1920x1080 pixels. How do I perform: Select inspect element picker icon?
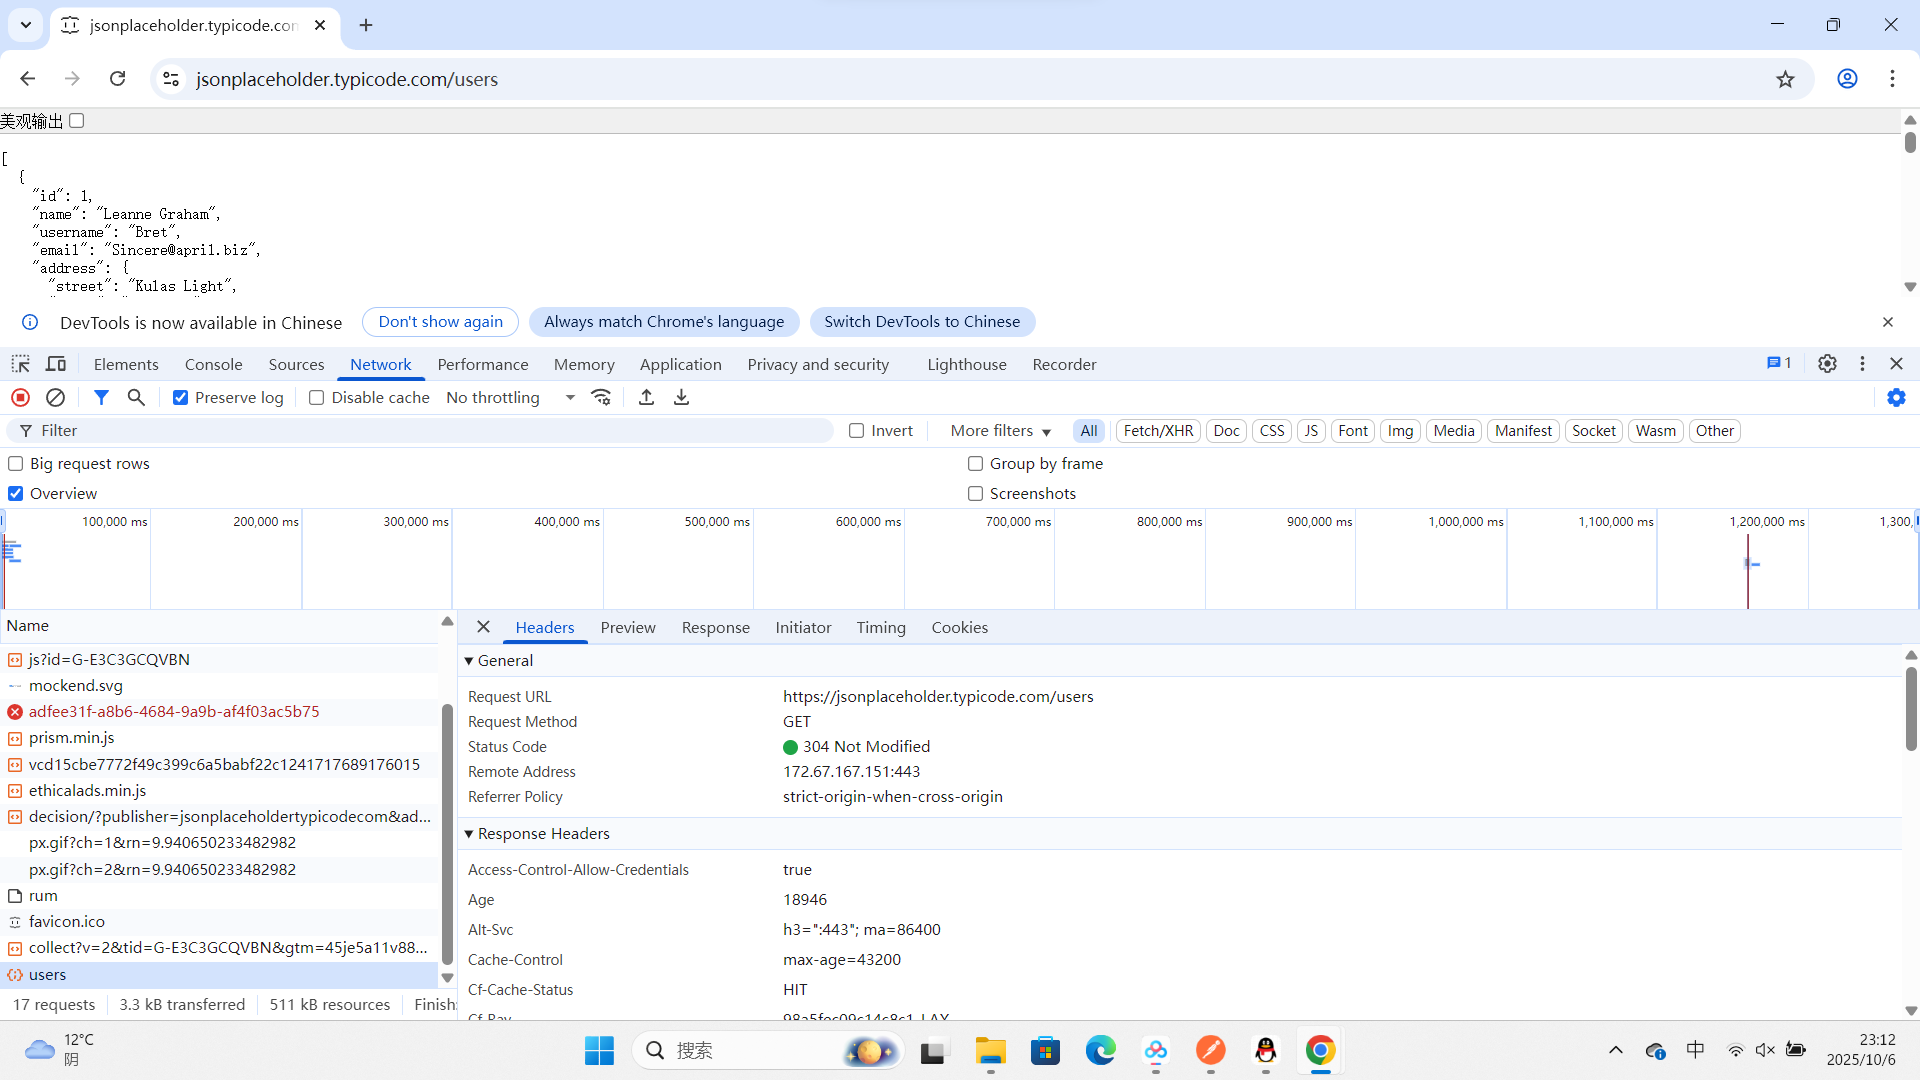[x=20, y=364]
